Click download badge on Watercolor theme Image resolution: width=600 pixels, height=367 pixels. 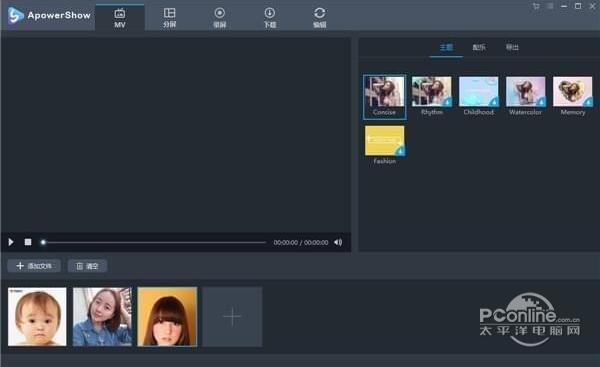(541, 102)
